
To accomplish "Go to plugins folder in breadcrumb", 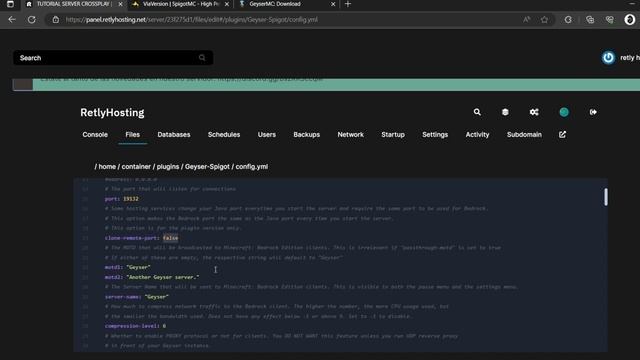I will click(x=168, y=167).
